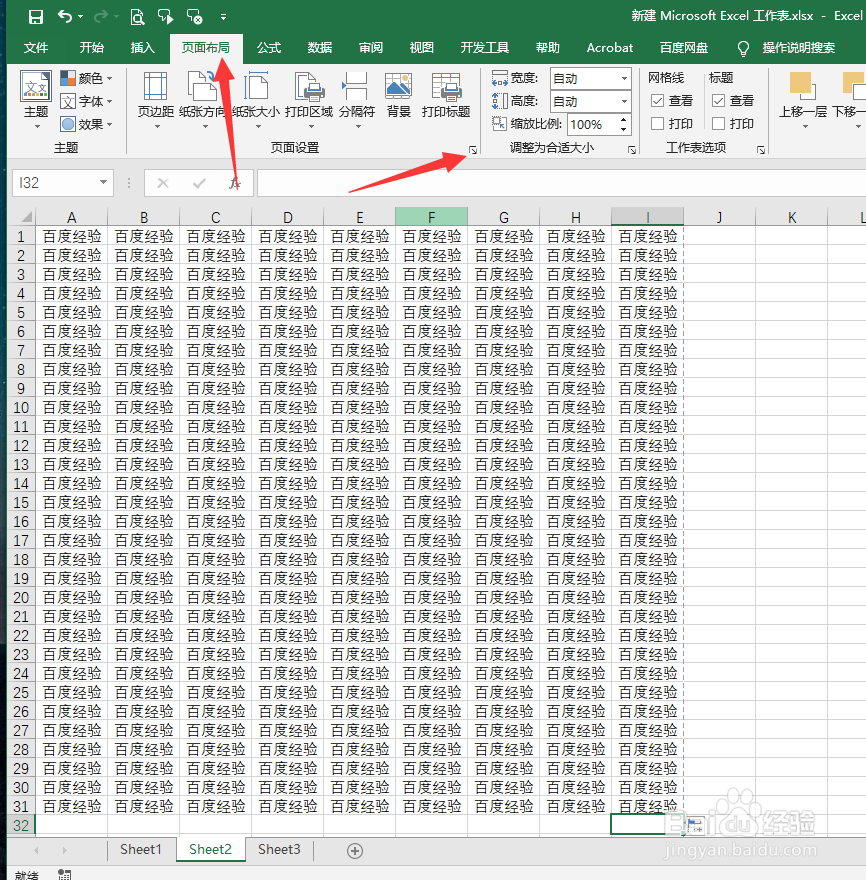Uncheck Headings View (标题 查看) checkbox
Viewport: 866px width, 880px height.
point(718,100)
